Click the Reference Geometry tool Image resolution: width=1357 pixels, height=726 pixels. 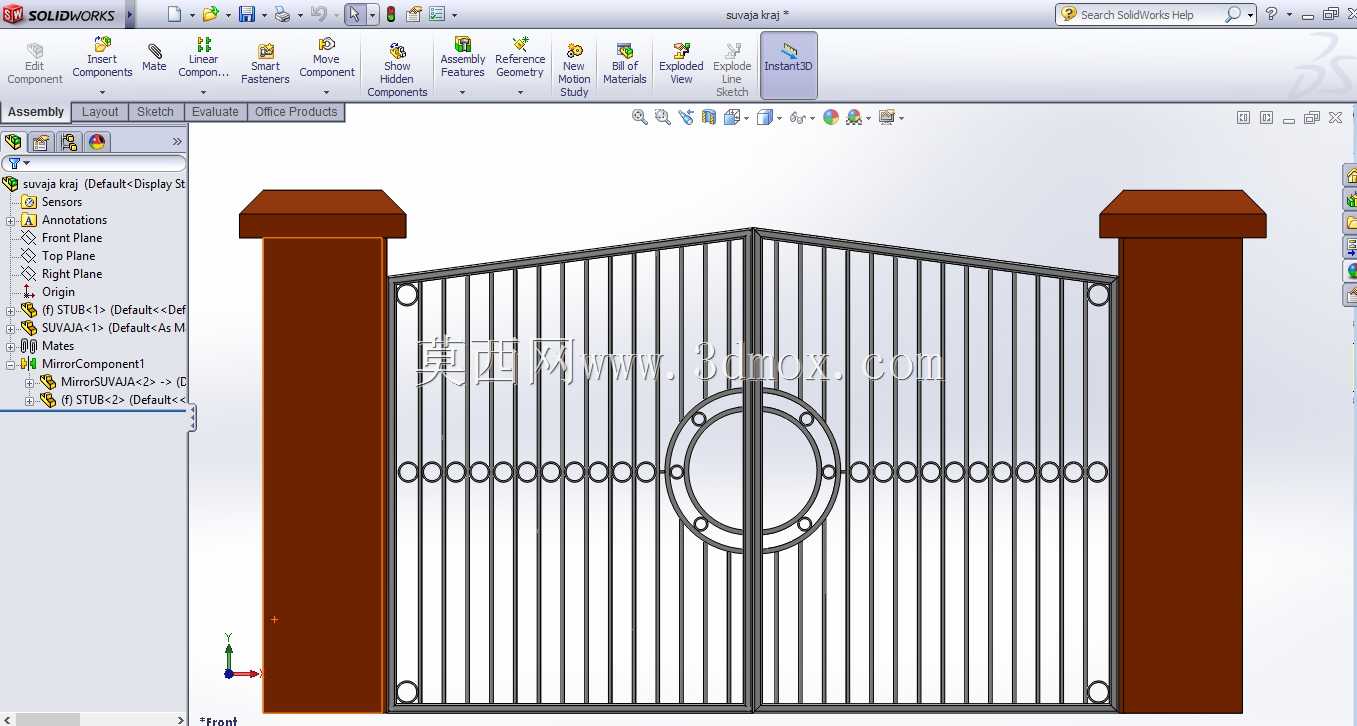click(x=520, y=58)
